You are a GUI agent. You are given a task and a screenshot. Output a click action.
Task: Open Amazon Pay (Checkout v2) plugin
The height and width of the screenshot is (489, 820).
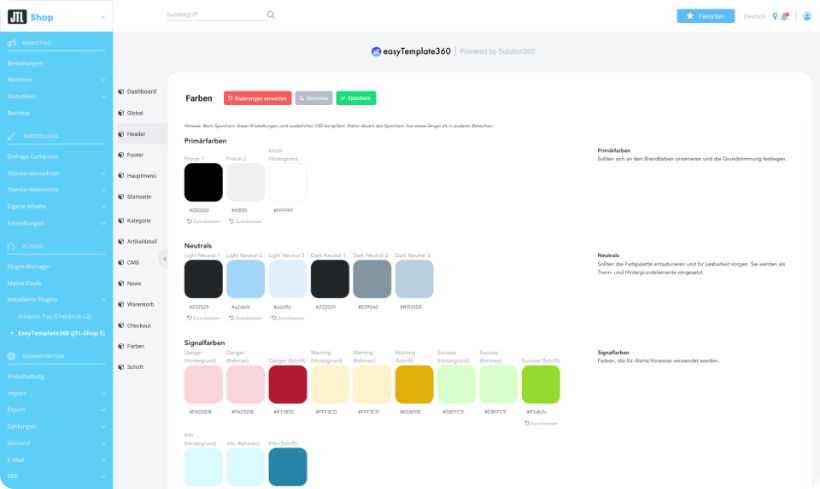coord(54,316)
